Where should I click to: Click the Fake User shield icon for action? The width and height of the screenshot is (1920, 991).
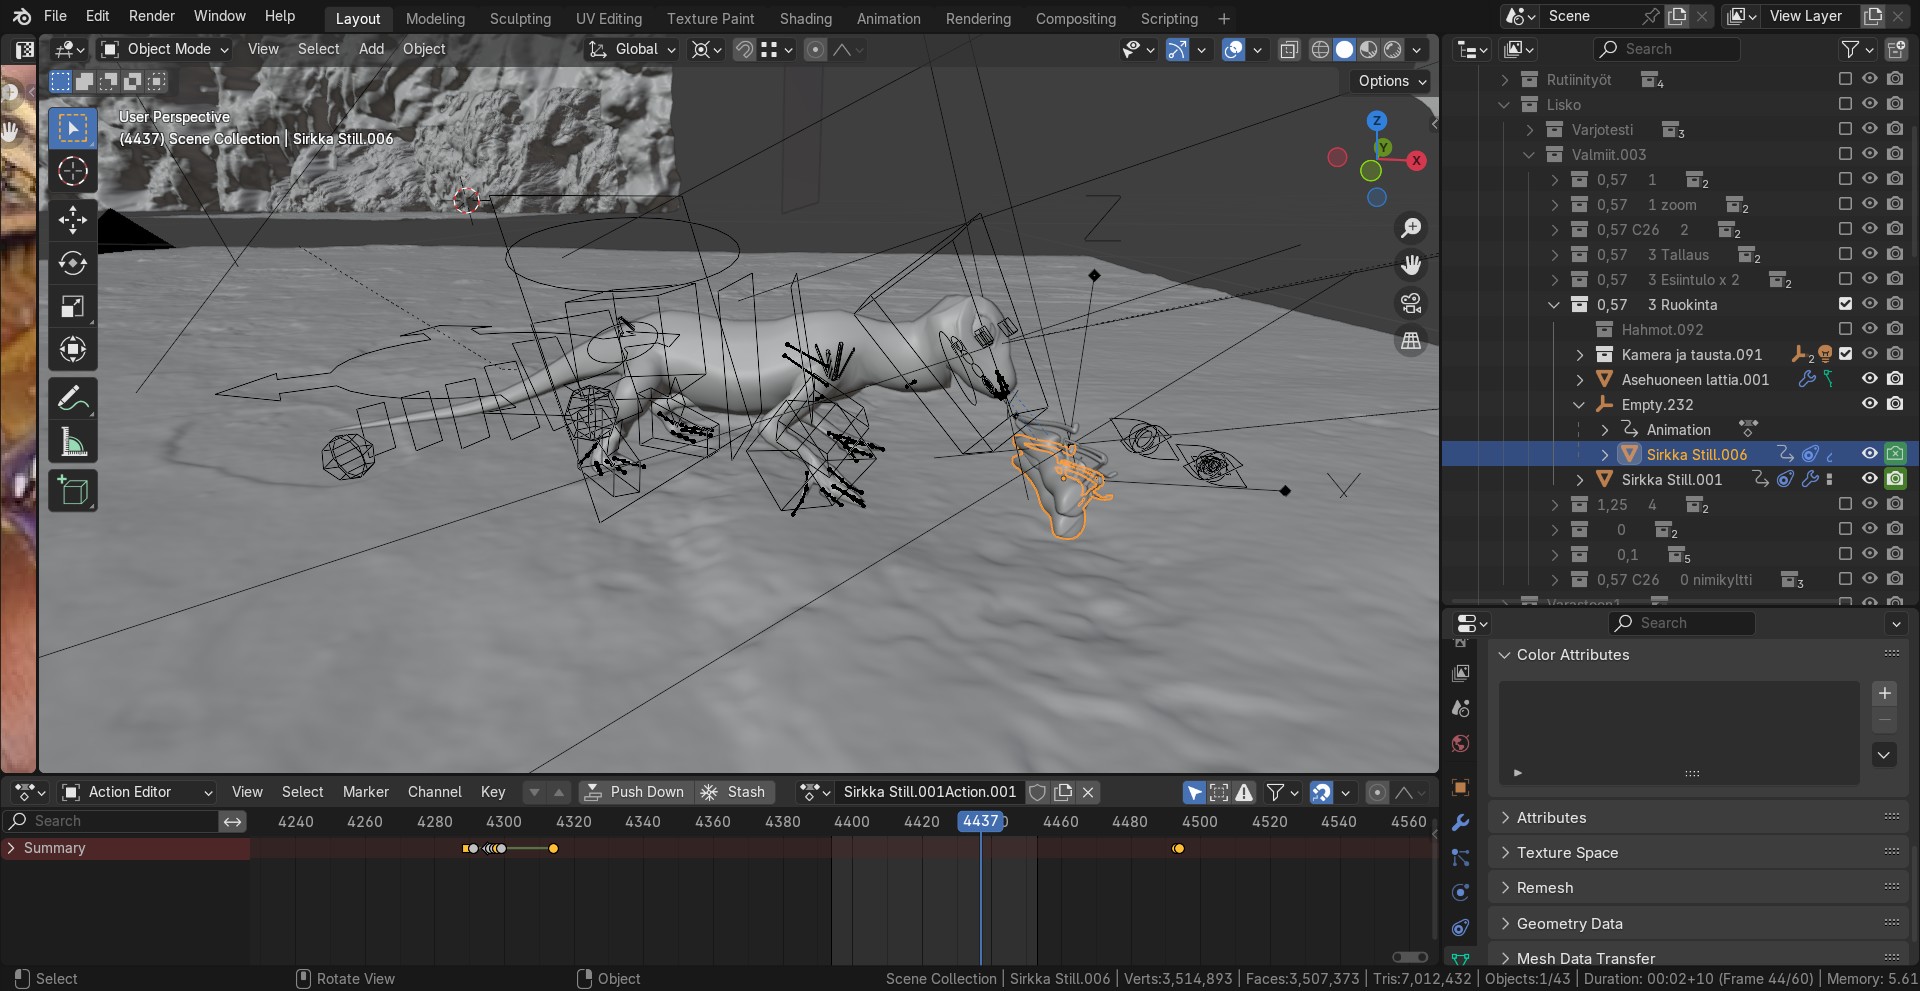(x=1038, y=792)
